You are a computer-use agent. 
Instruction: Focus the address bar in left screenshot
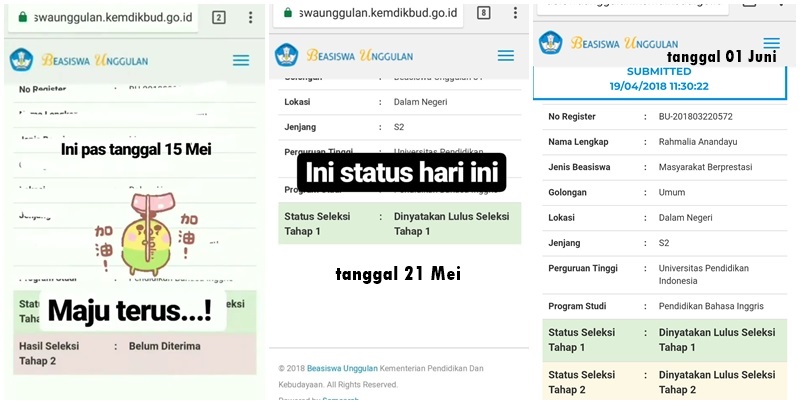[103, 17]
